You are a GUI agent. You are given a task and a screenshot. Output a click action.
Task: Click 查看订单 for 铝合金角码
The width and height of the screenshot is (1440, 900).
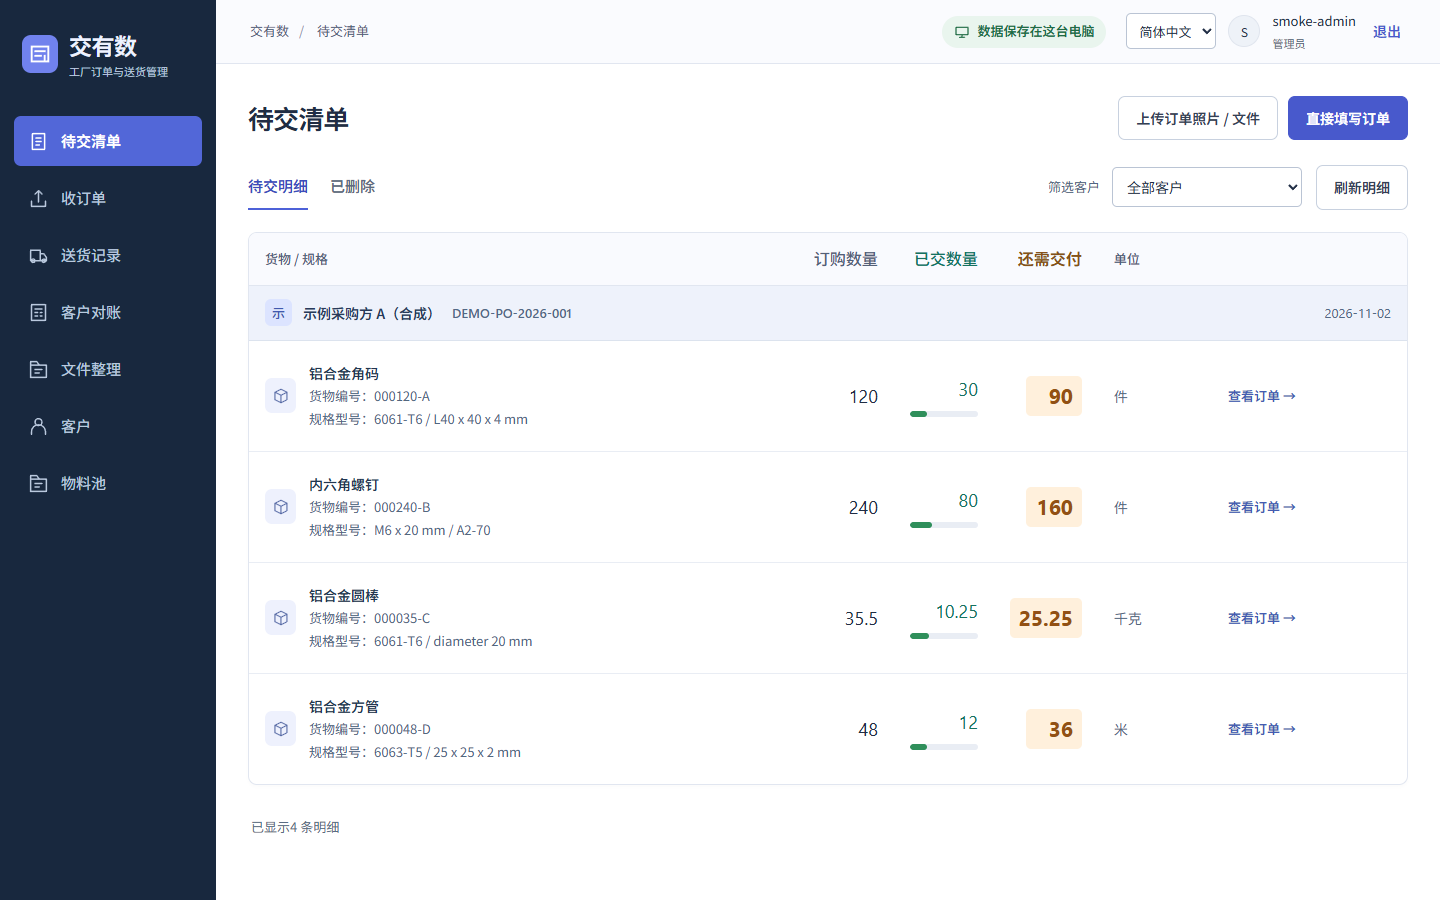tap(1261, 396)
